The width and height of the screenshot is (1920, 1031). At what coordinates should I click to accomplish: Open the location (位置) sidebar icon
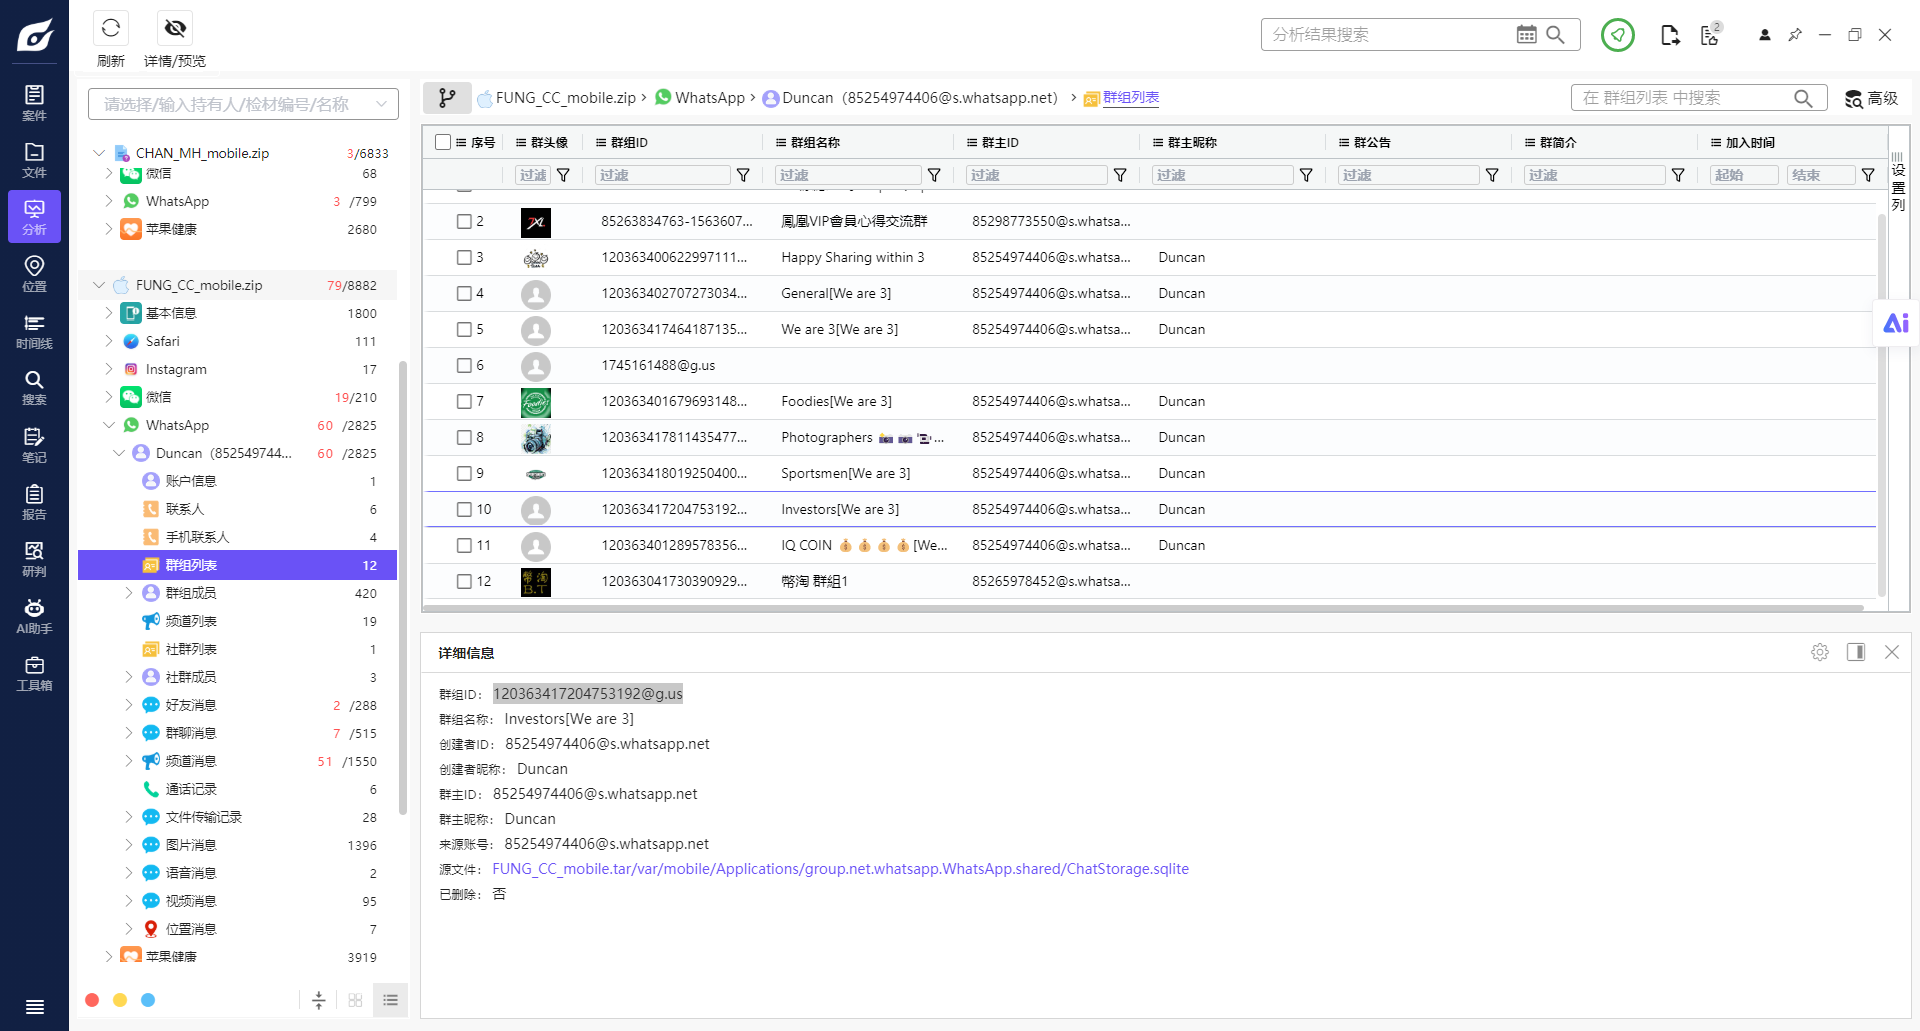(34, 273)
